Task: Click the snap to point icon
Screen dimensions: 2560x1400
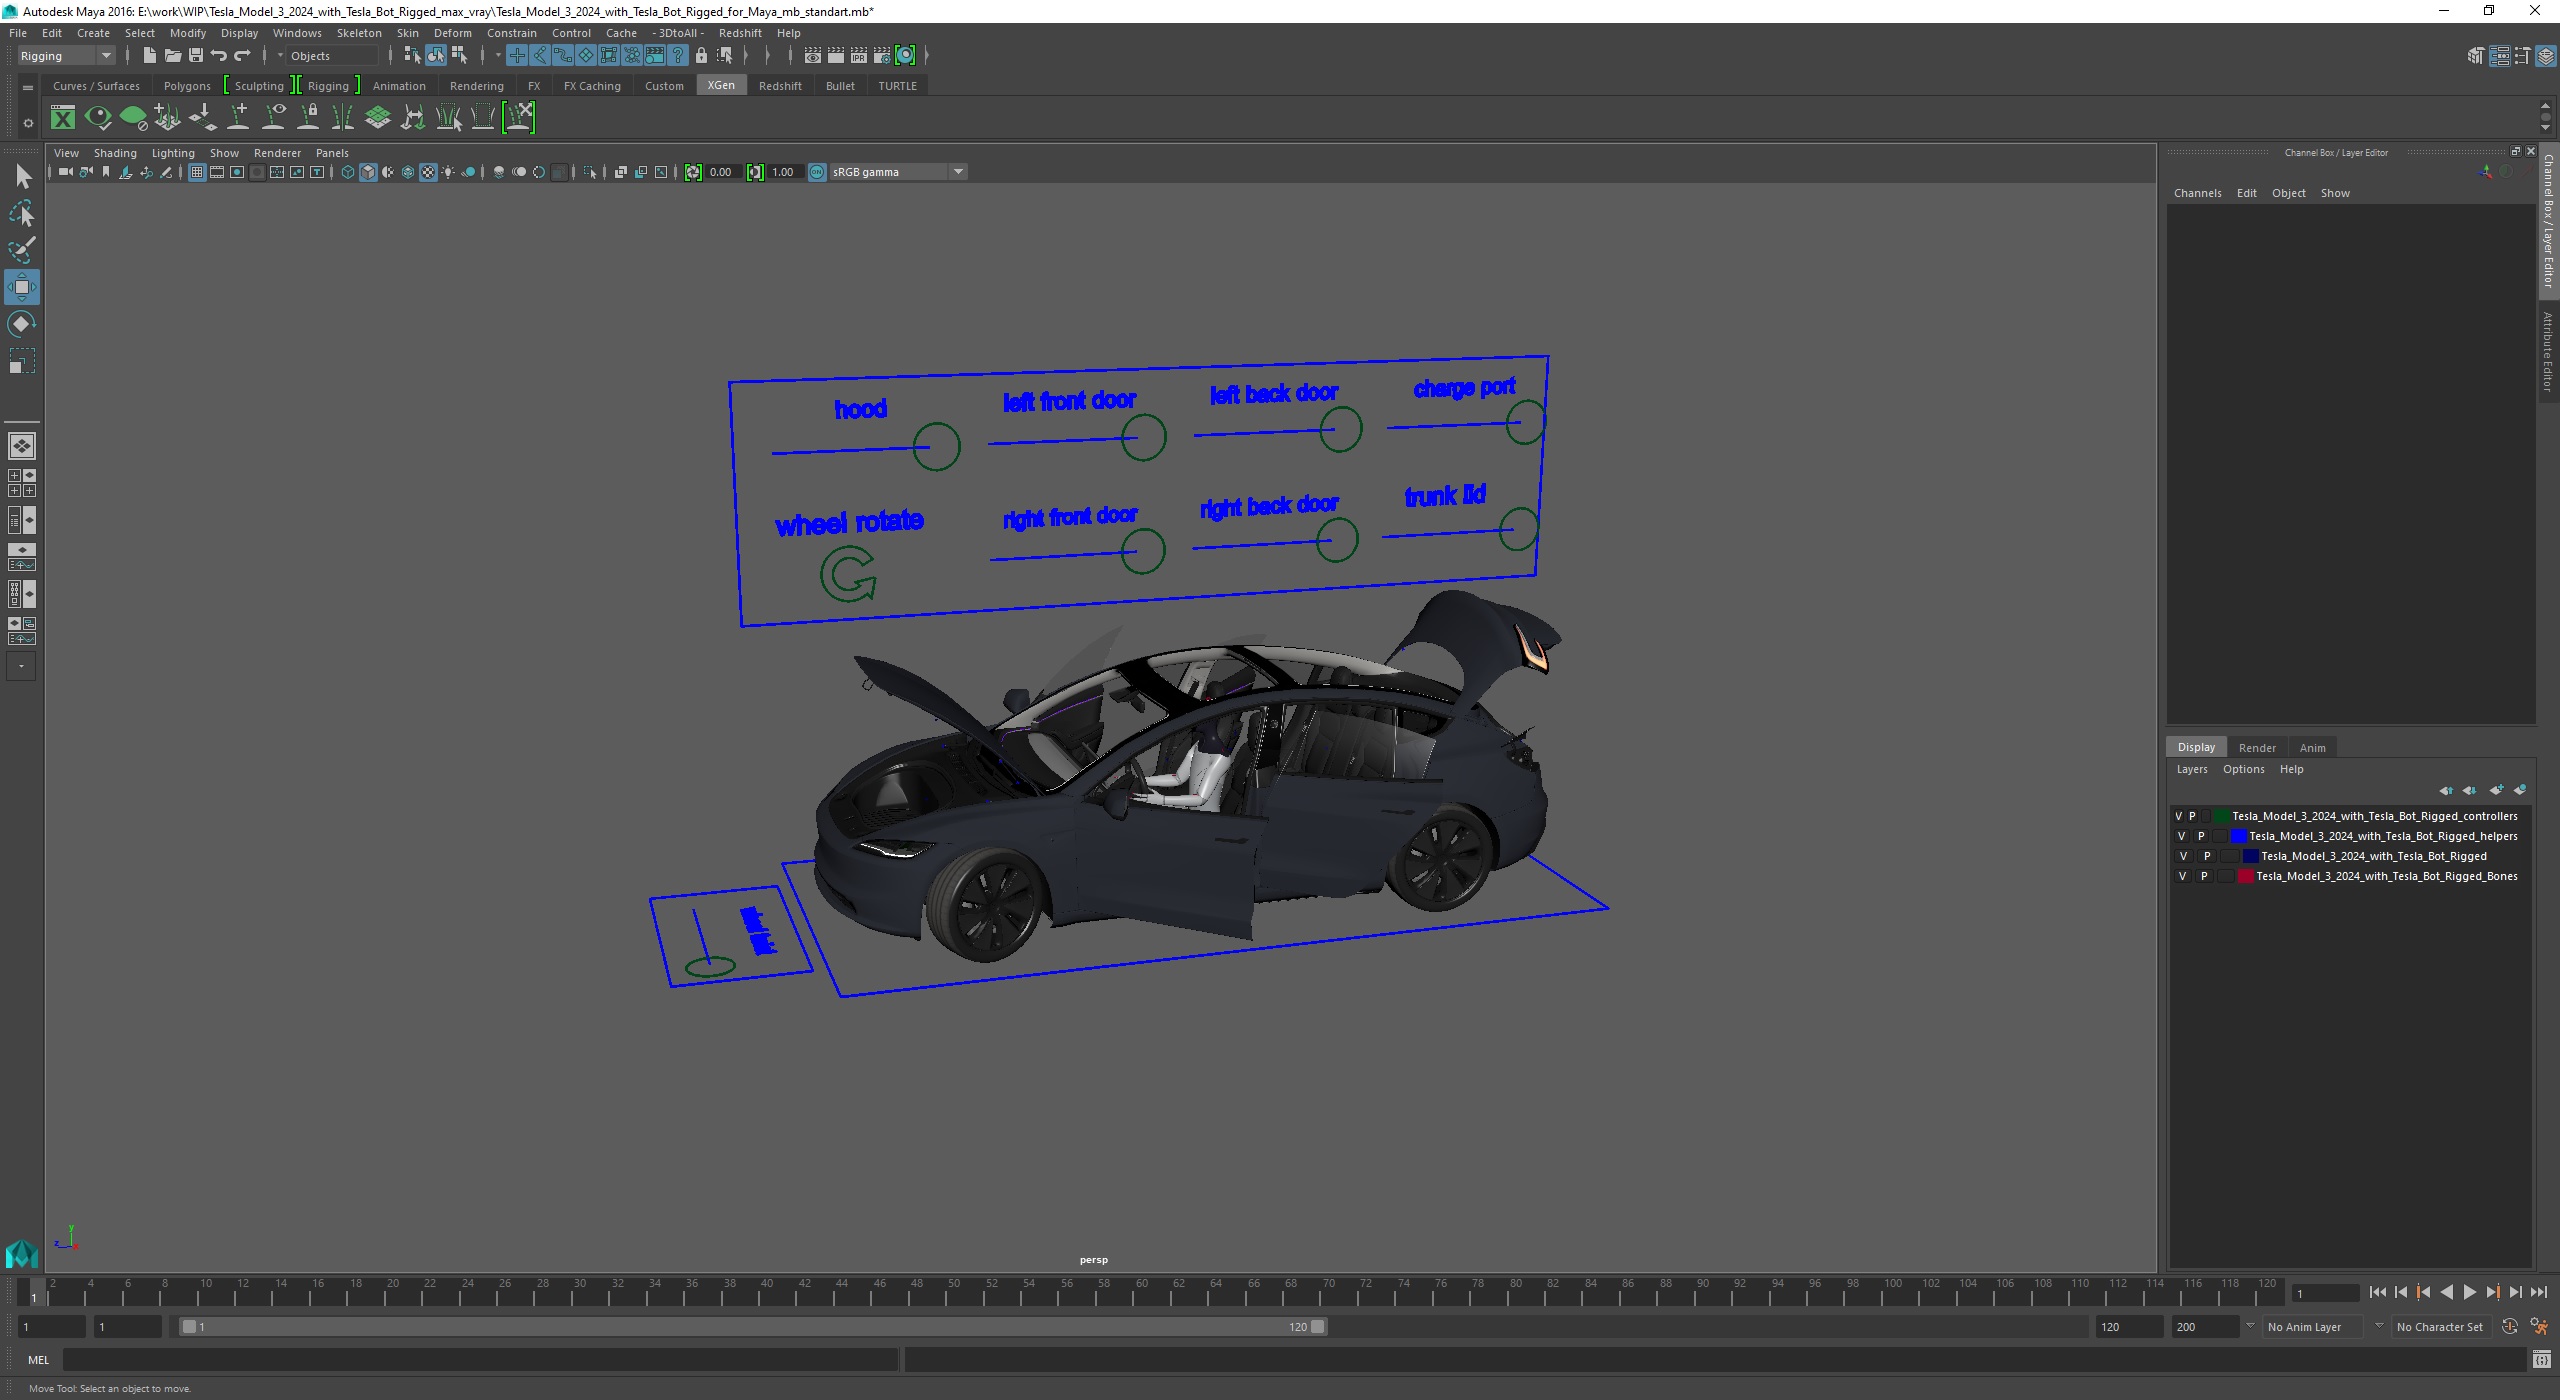Action: point(563,56)
